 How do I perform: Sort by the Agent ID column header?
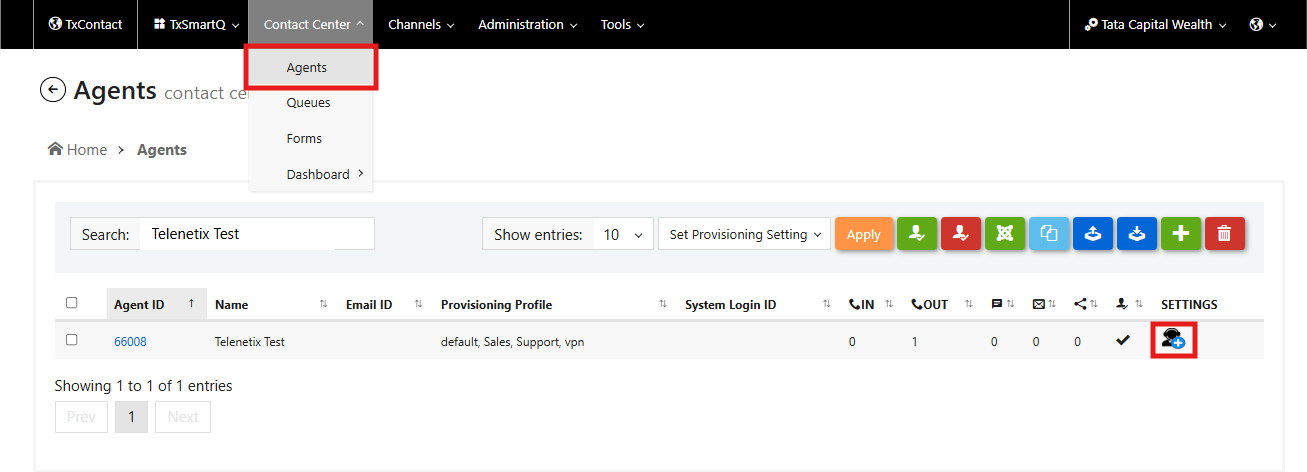coord(156,304)
